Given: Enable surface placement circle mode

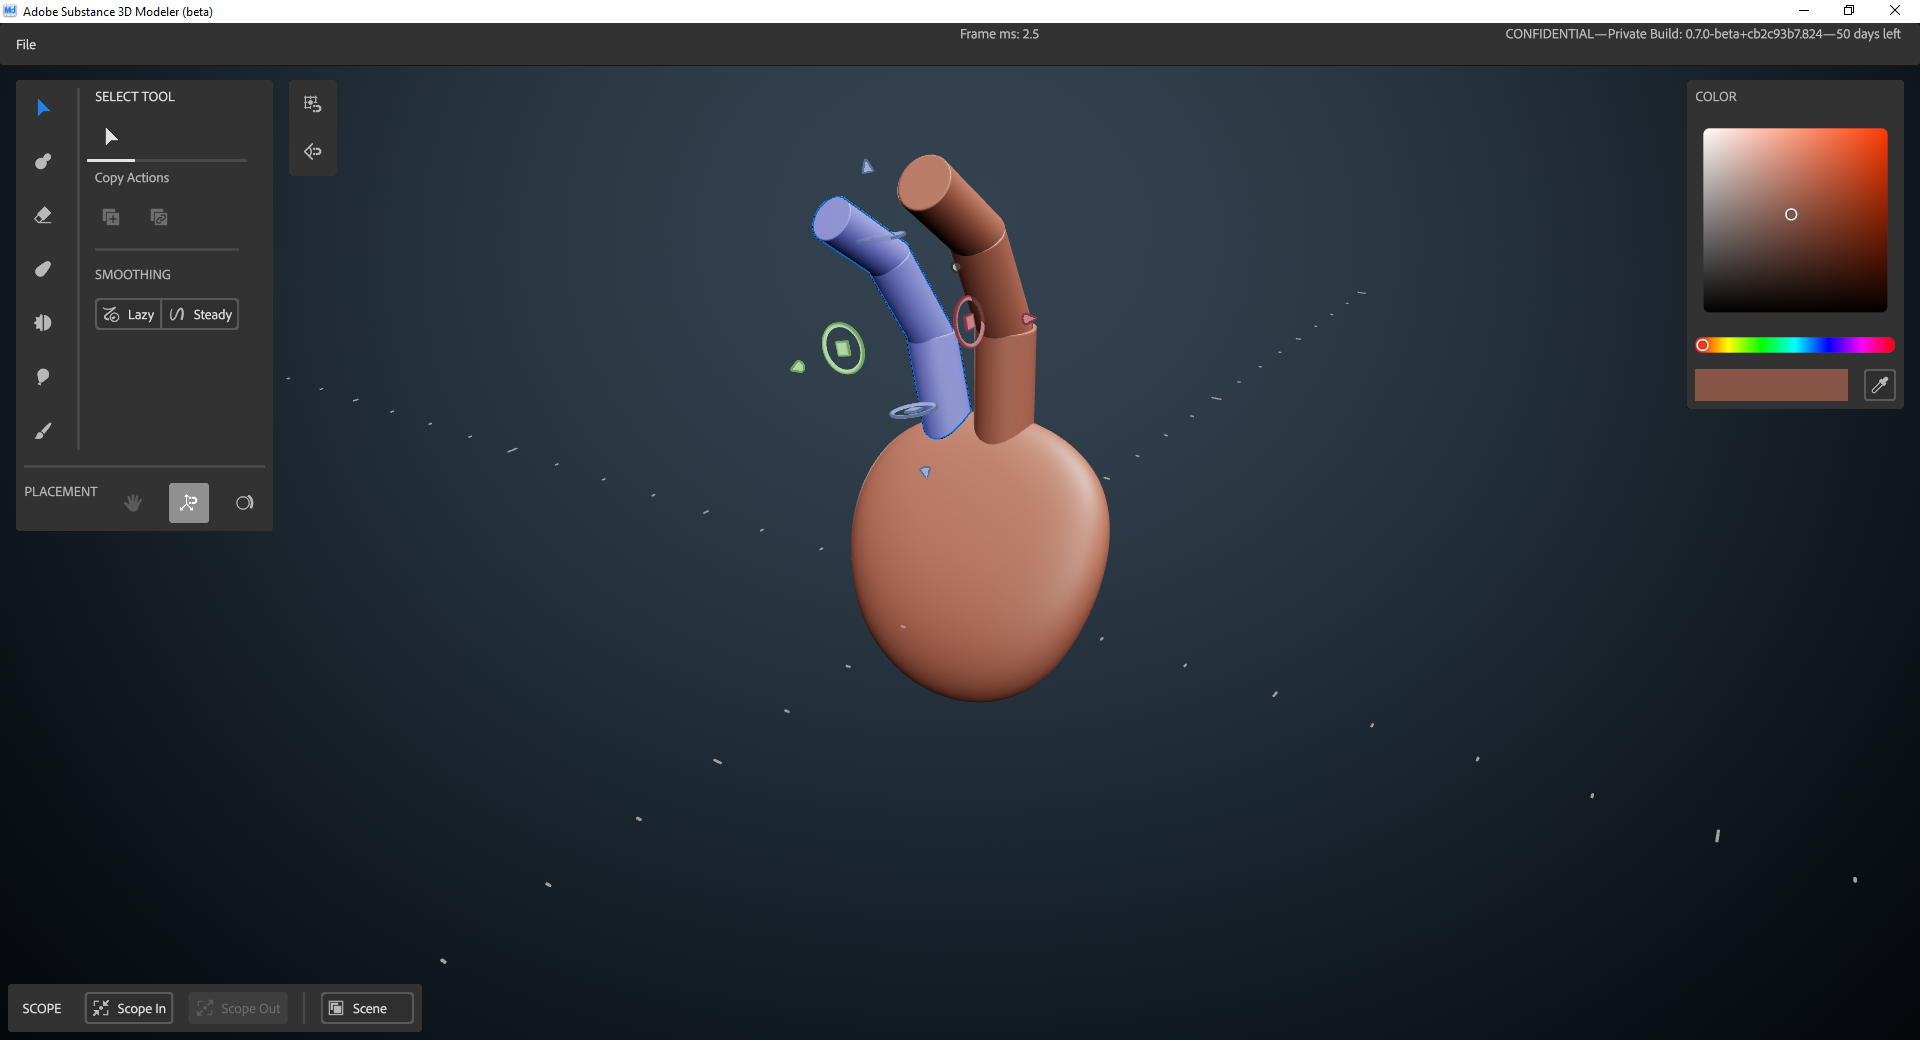Looking at the screenshot, I should [x=245, y=503].
